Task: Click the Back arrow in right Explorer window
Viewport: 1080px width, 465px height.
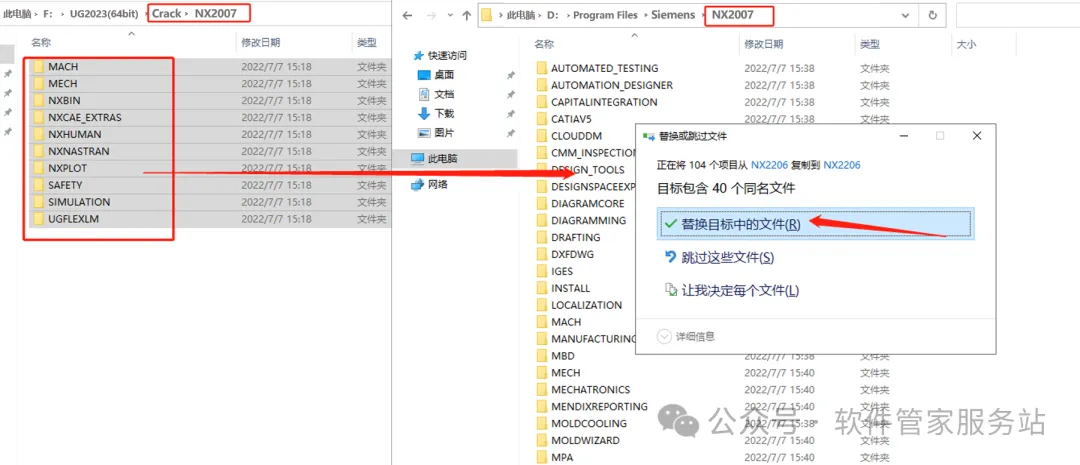Action: pos(407,14)
